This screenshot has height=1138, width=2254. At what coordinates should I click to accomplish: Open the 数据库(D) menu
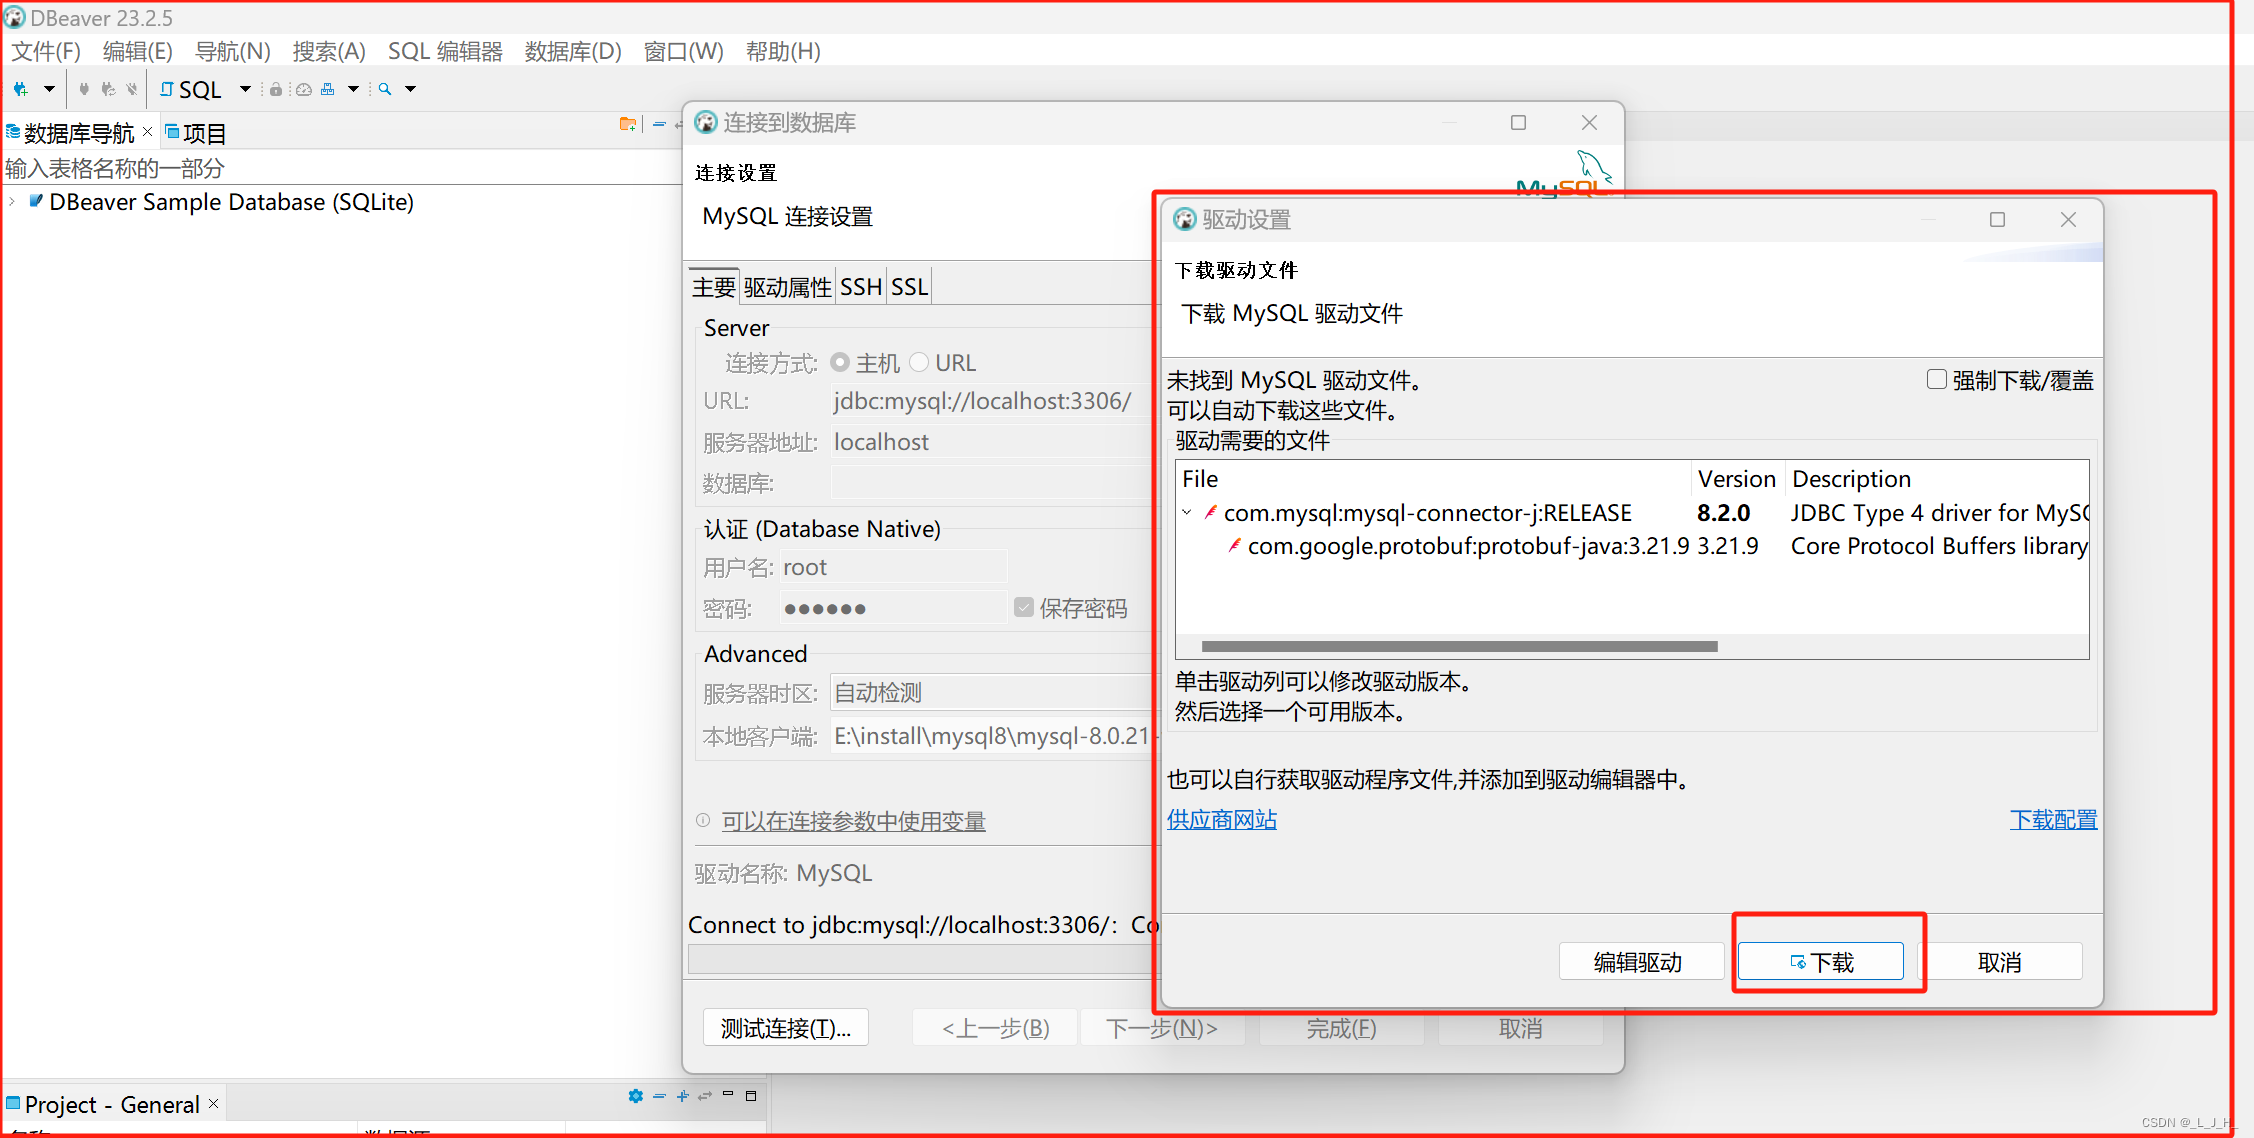click(572, 51)
